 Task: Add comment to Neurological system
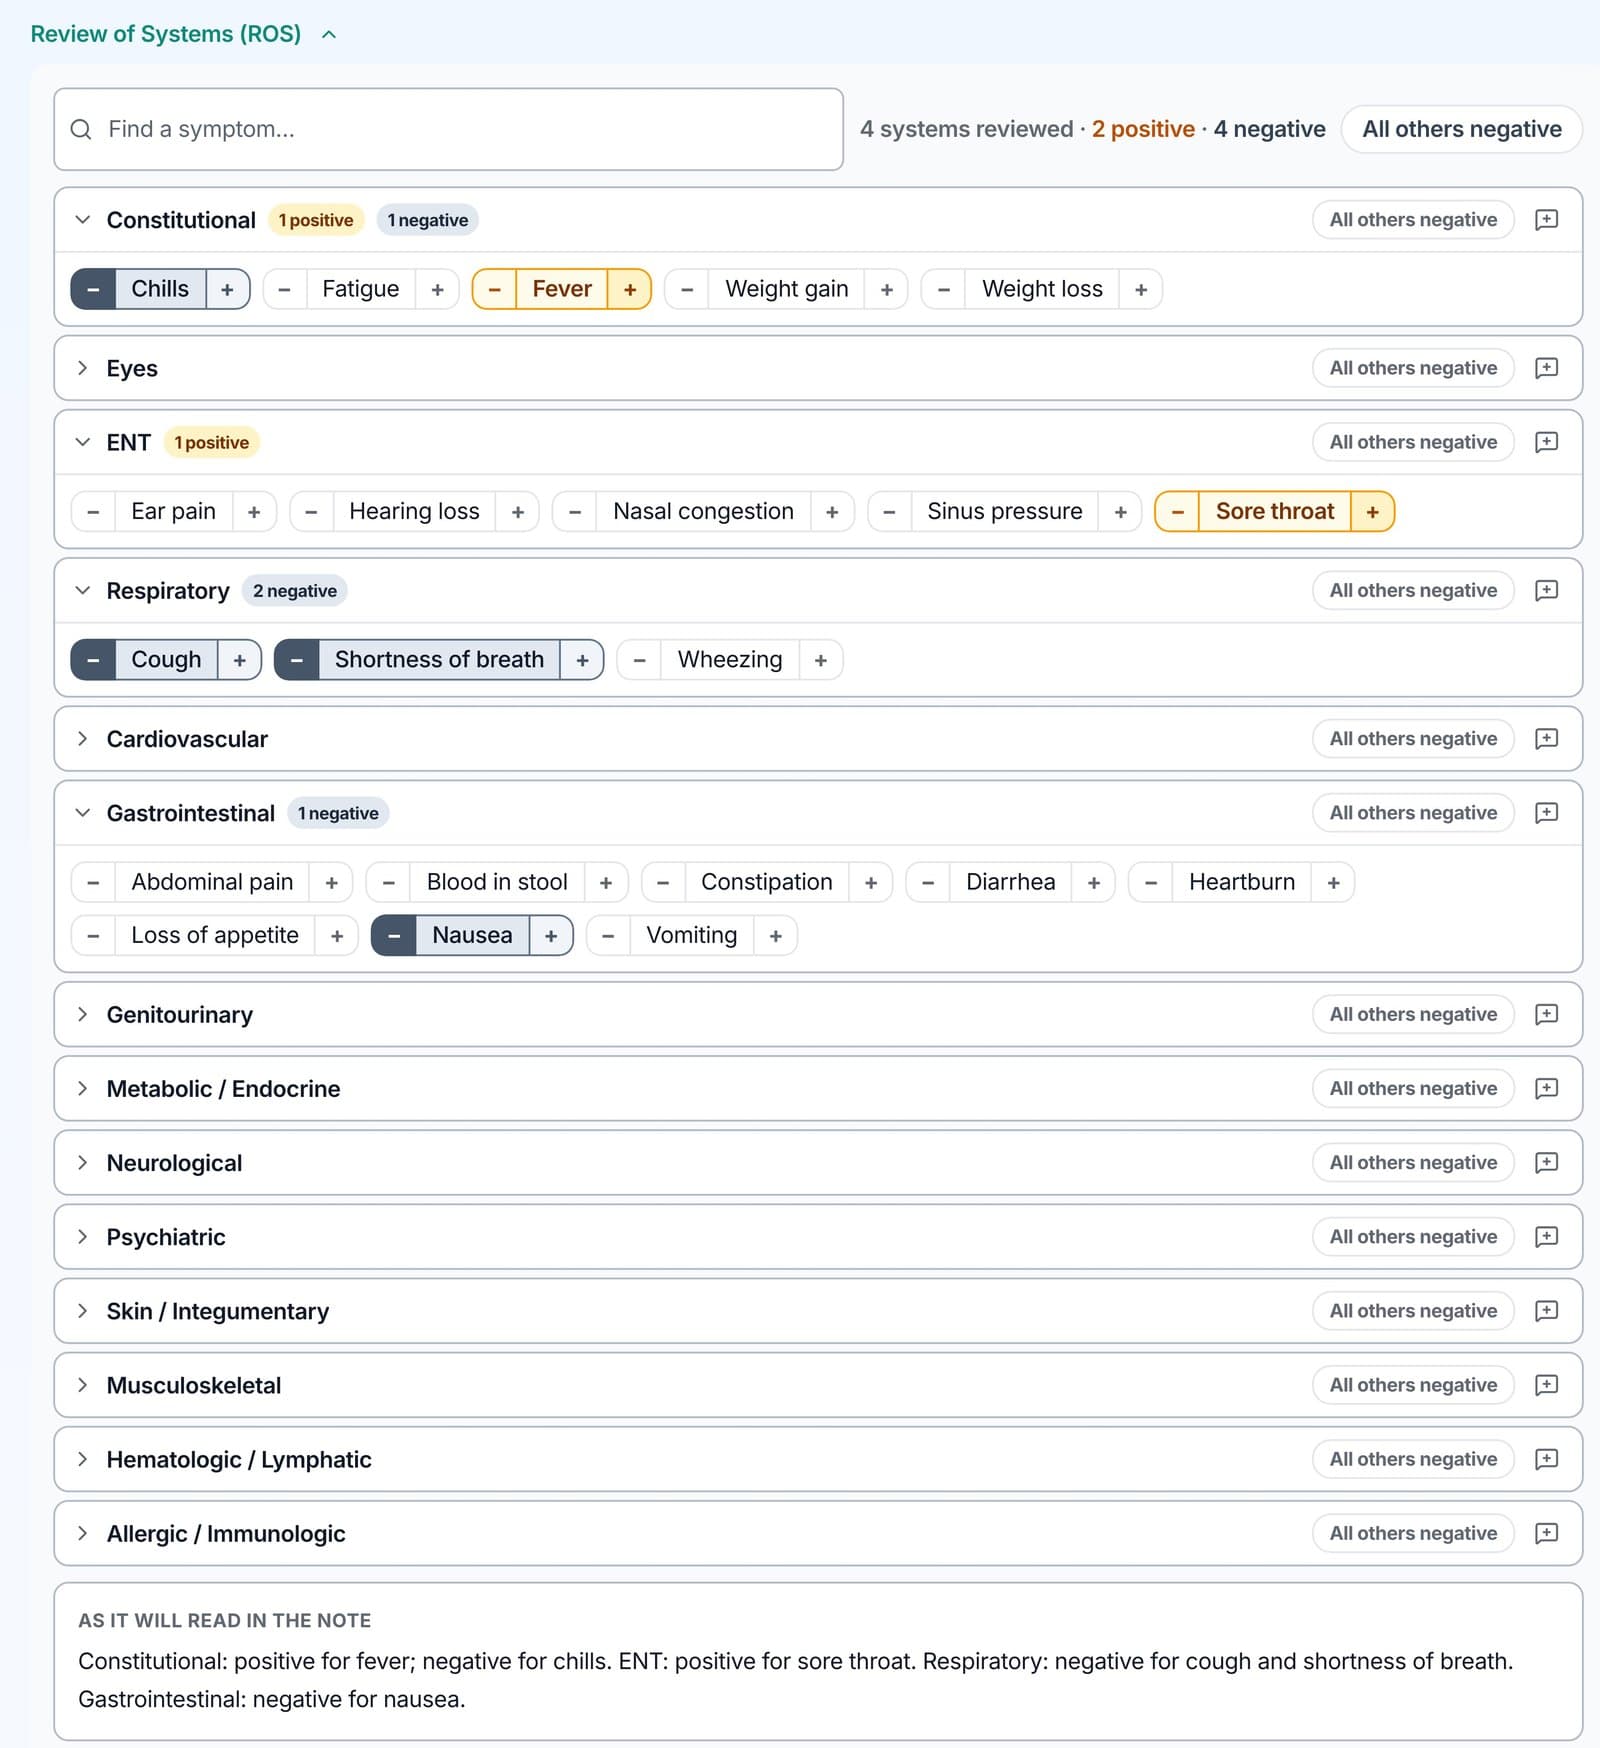1546,1162
